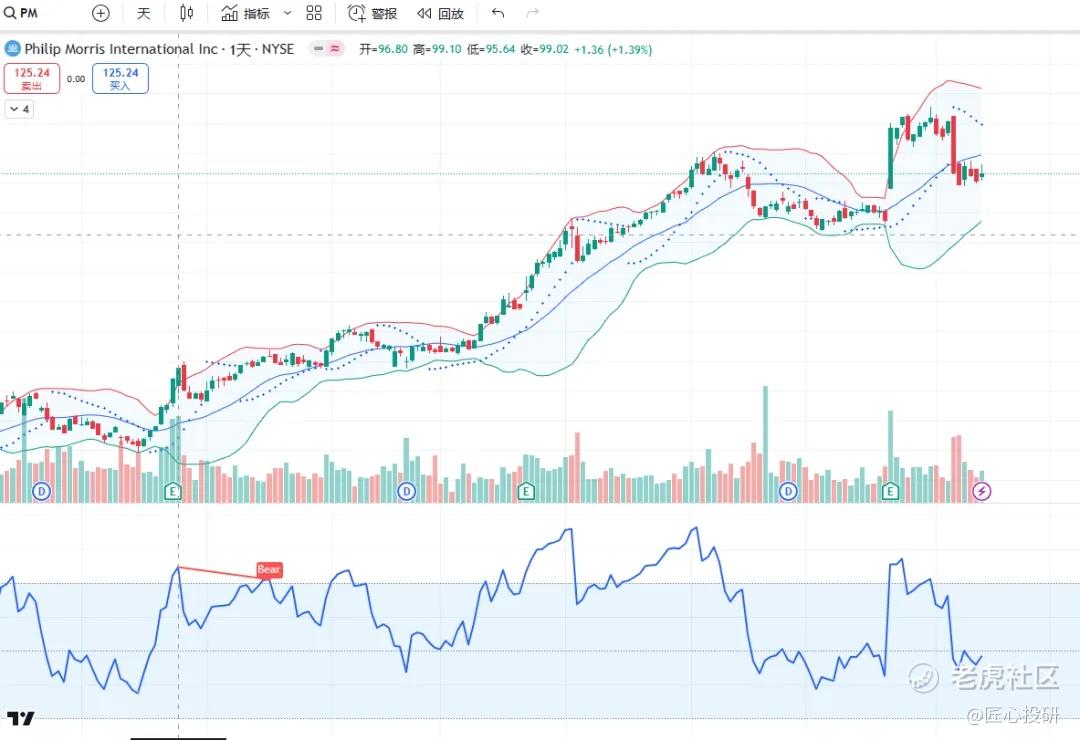Viewport: 1080px width, 740px height.
Task: Expand the collapsed indicator legend showing 4
Action: coord(19,109)
